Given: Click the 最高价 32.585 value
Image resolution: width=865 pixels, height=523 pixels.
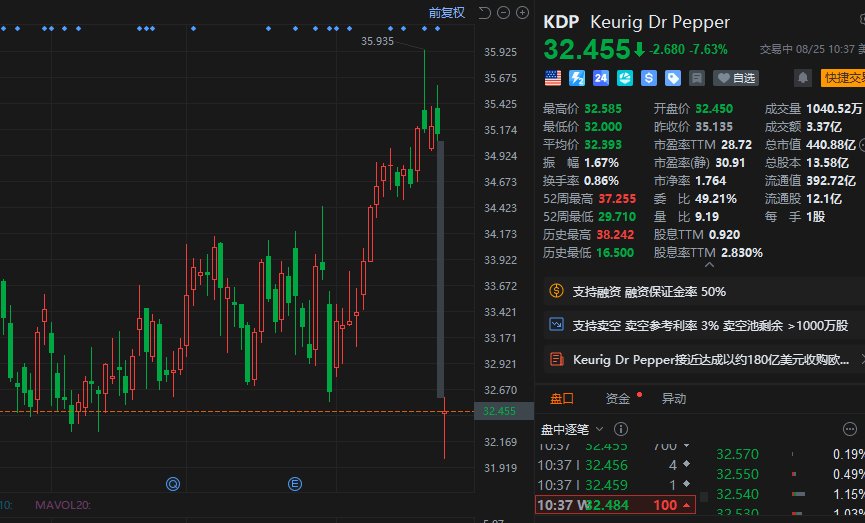Looking at the screenshot, I should point(603,109).
